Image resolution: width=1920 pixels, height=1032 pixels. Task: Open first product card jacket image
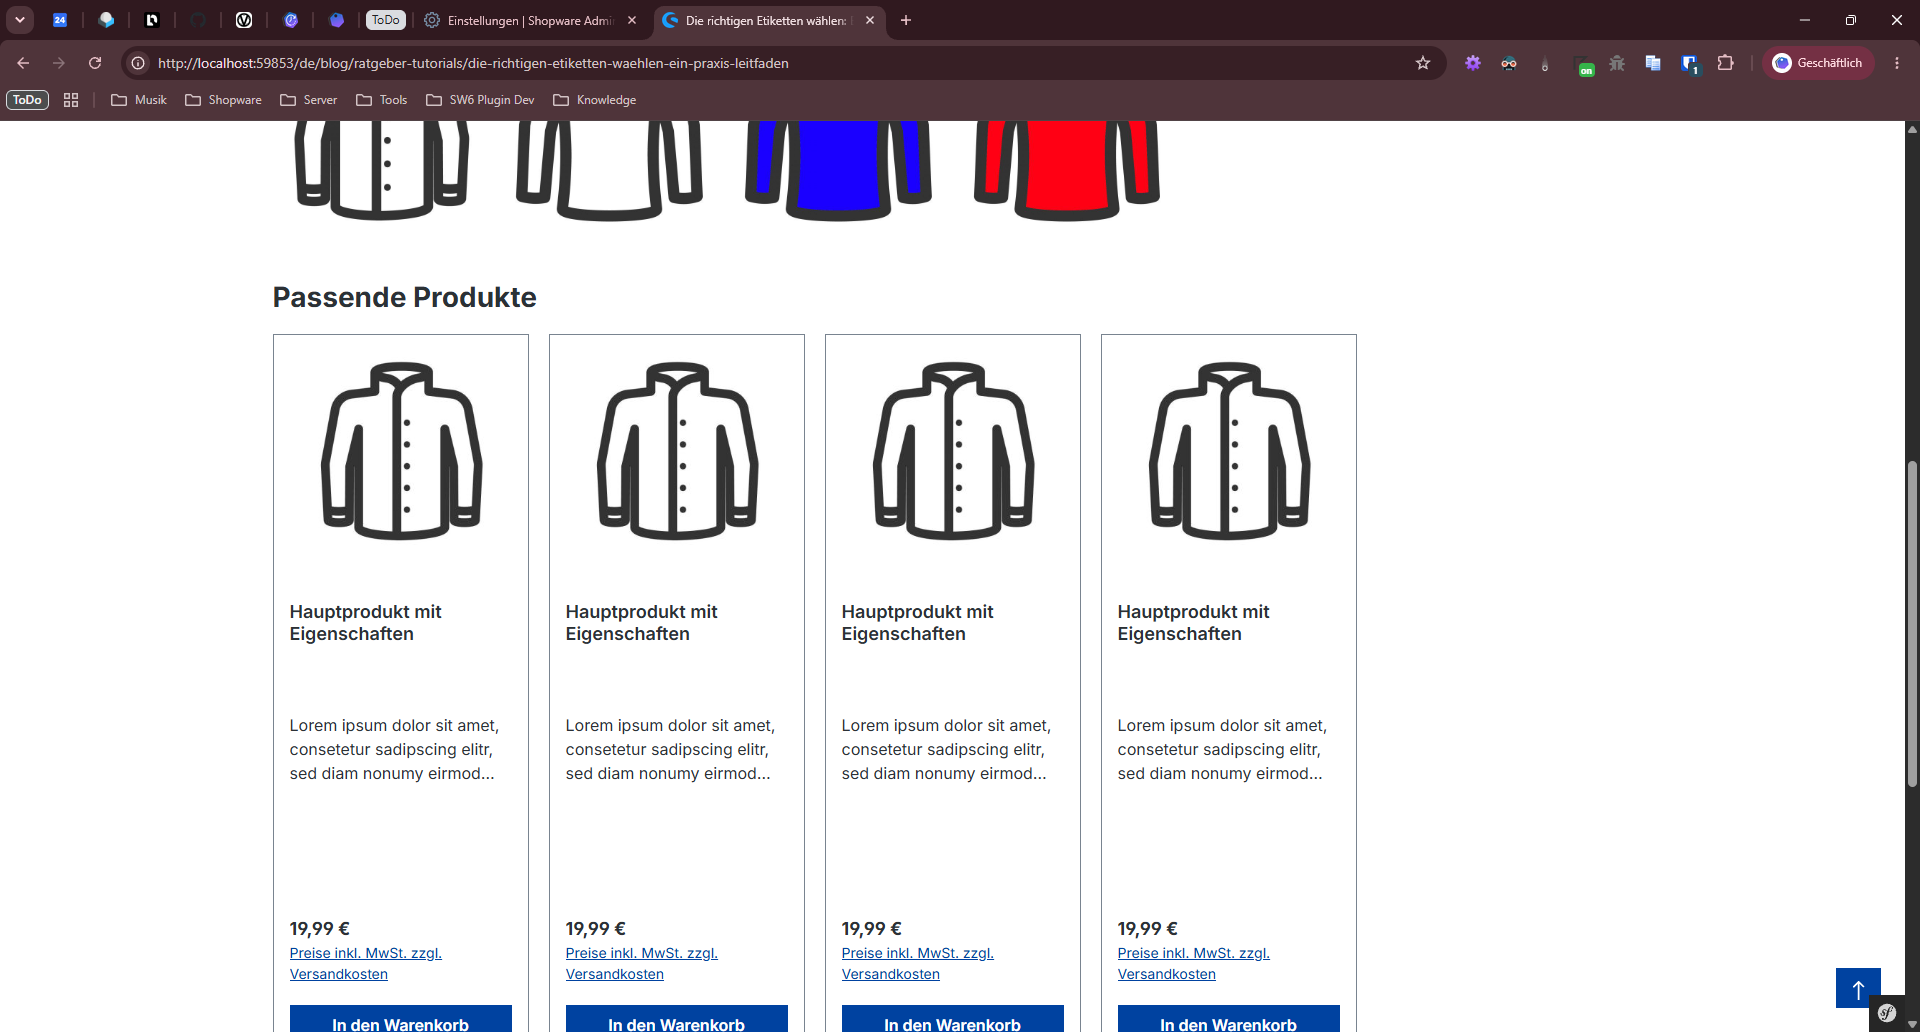click(x=401, y=451)
